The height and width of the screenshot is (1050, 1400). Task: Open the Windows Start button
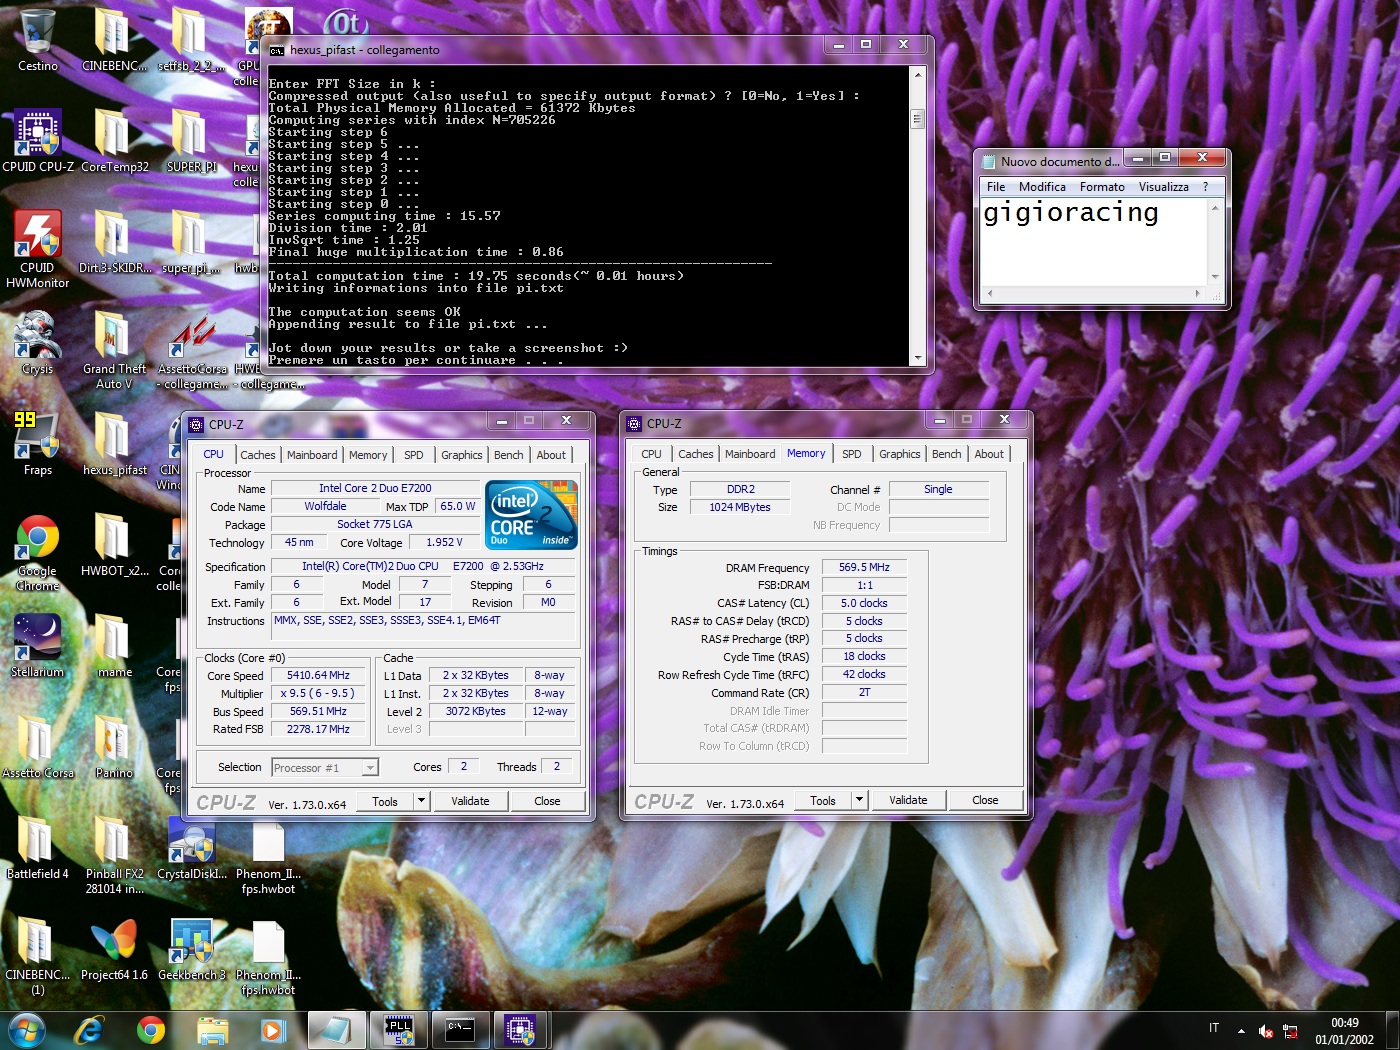tap(27, 1030)
